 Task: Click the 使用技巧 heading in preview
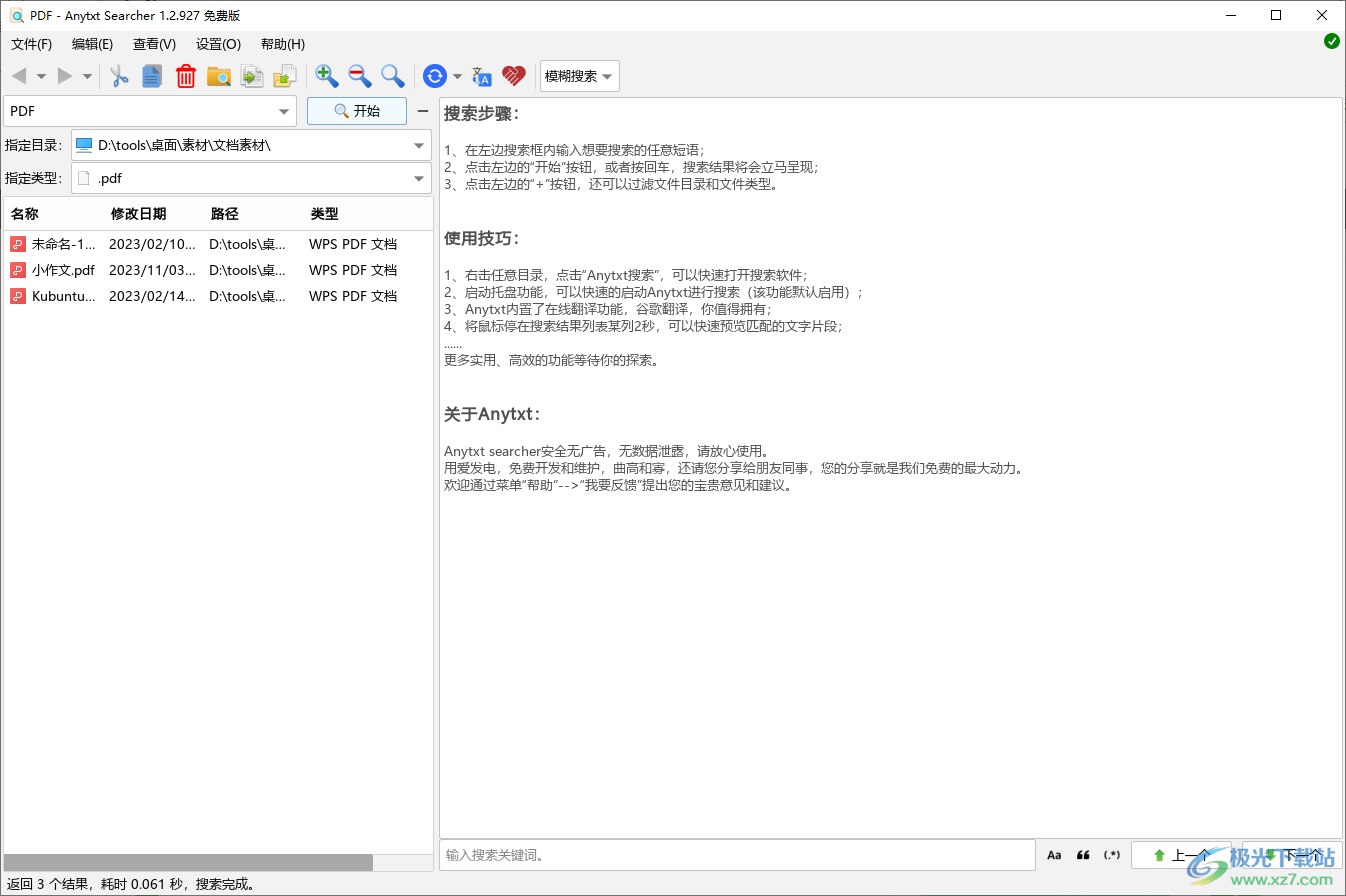point(482,239)
